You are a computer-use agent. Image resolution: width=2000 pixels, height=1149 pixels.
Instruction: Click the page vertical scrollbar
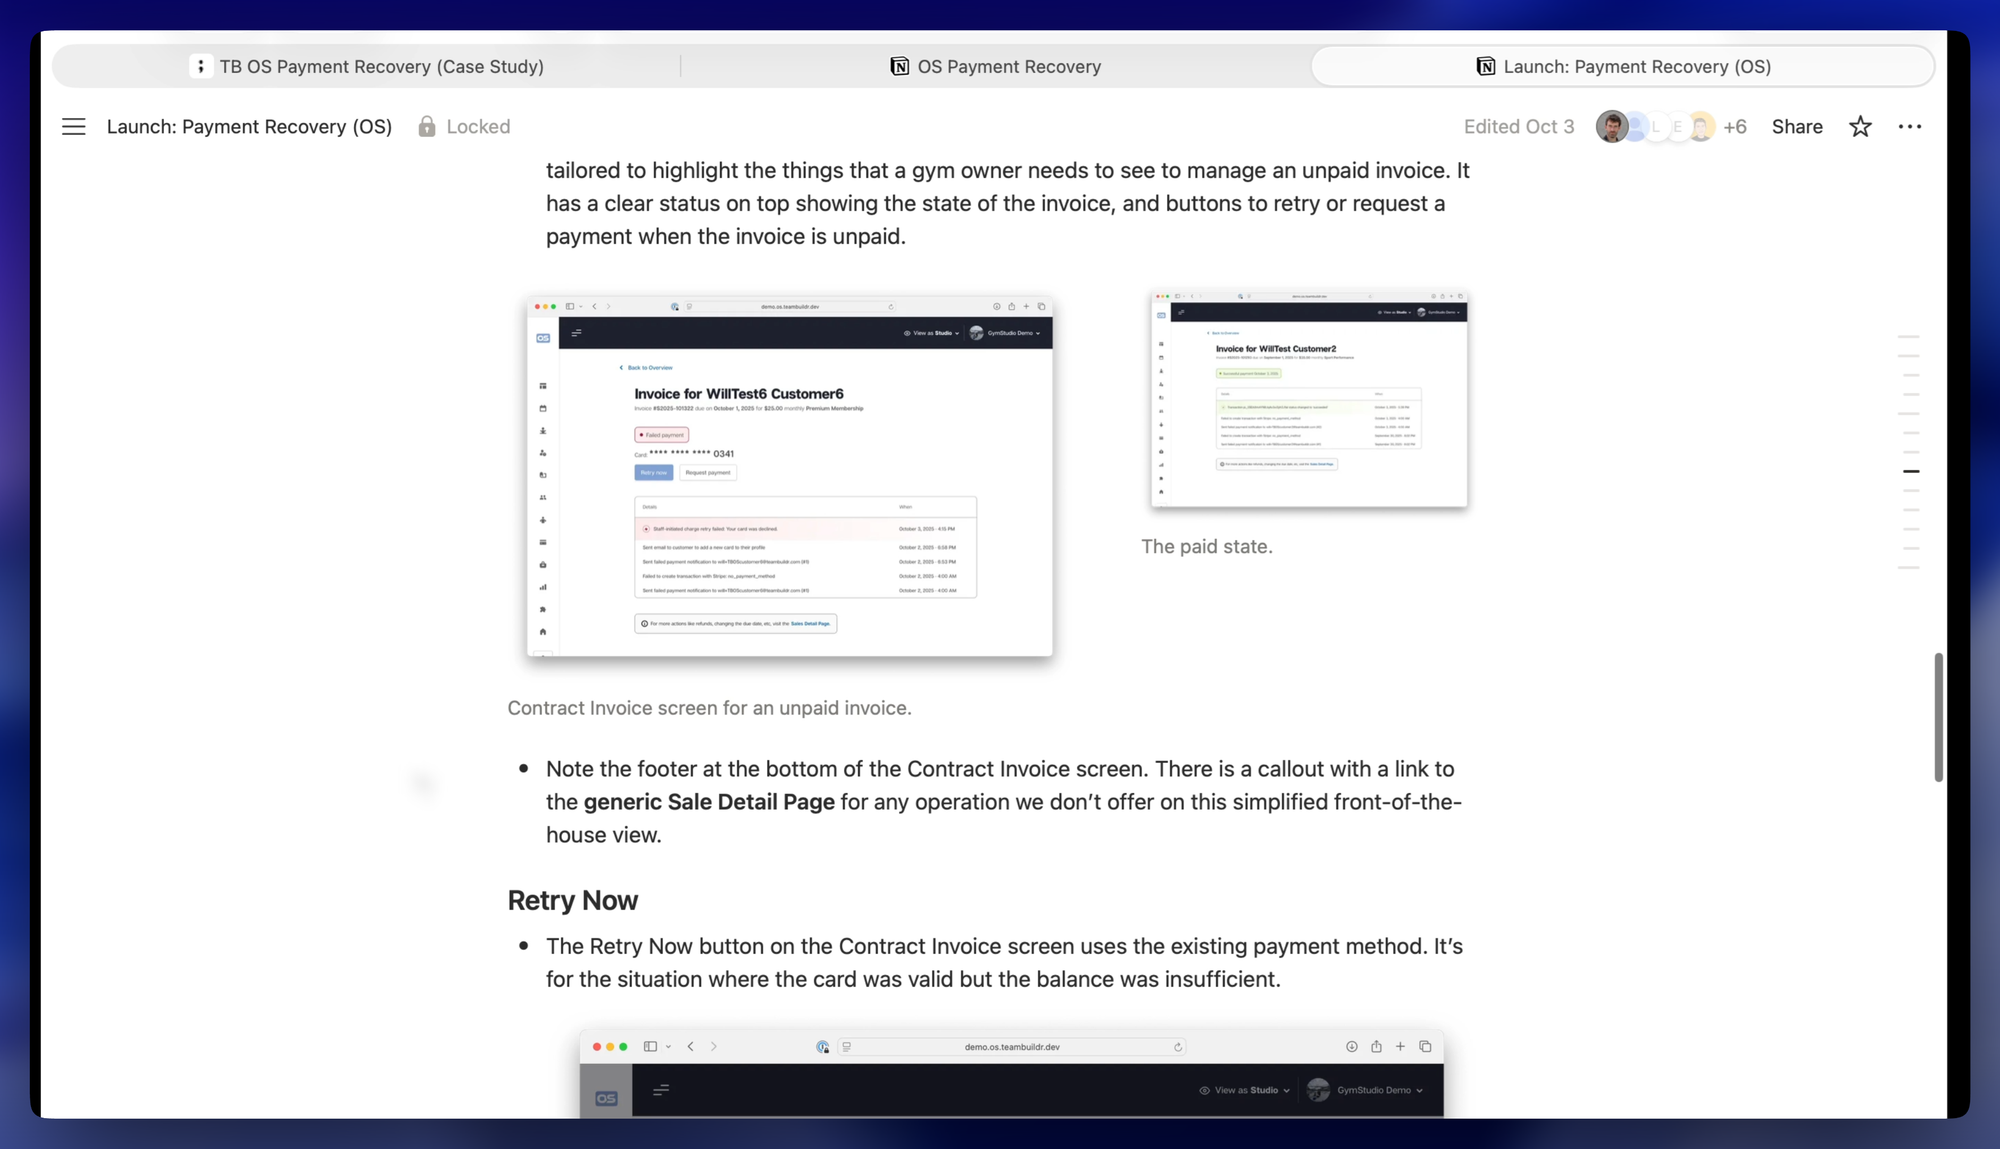(x=1938, y=717)
